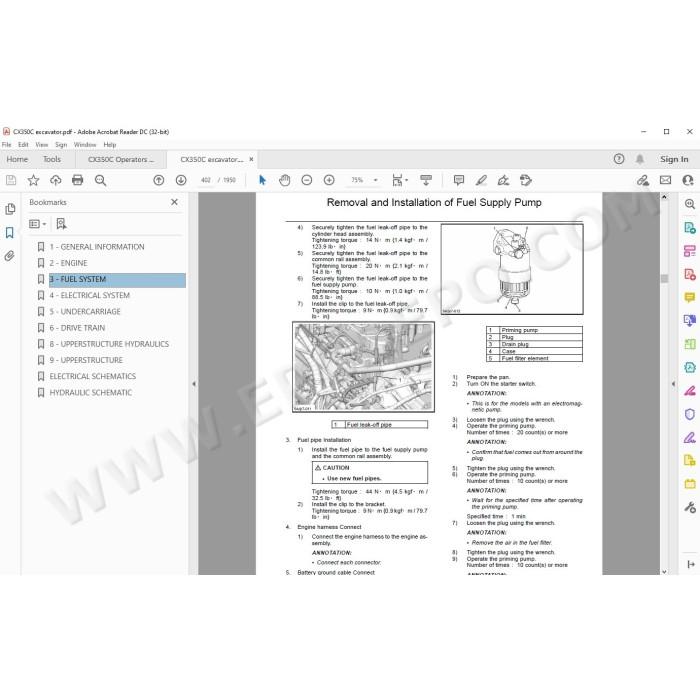Zoom in with plus icon
Image resolution: width=700 pixels, height=700 pixels.
329,180
